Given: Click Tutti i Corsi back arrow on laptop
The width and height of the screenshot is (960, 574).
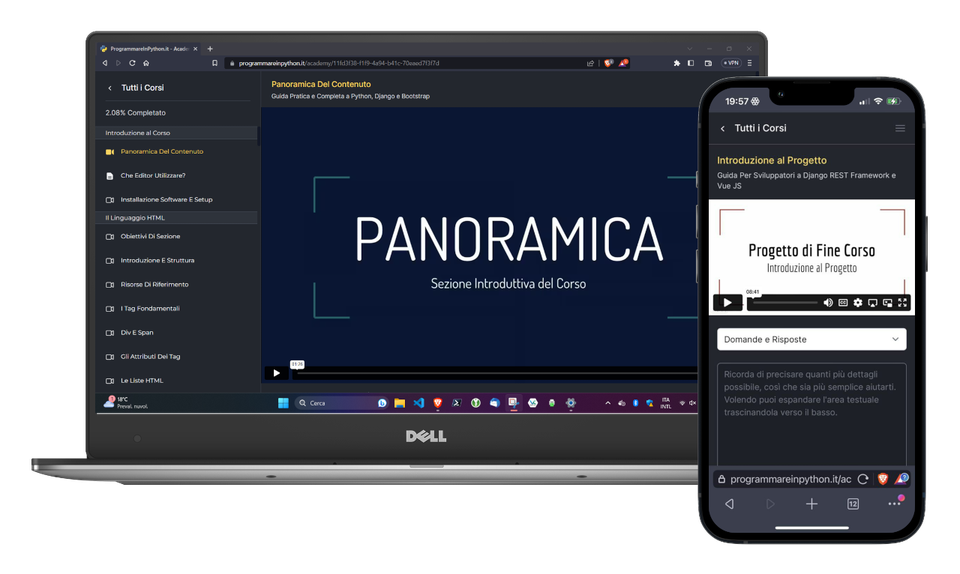Looking at the screenshot, I should tap(110, 88).
